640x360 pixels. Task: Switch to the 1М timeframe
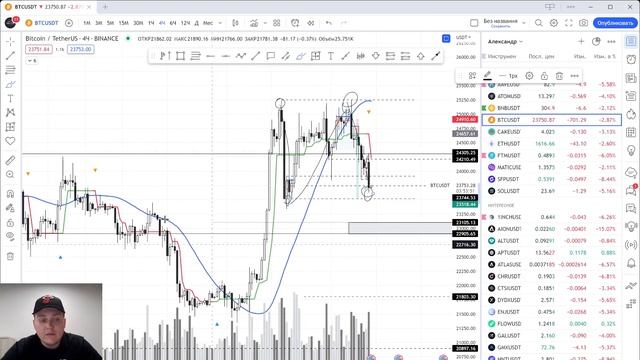[x=87, y=23]
